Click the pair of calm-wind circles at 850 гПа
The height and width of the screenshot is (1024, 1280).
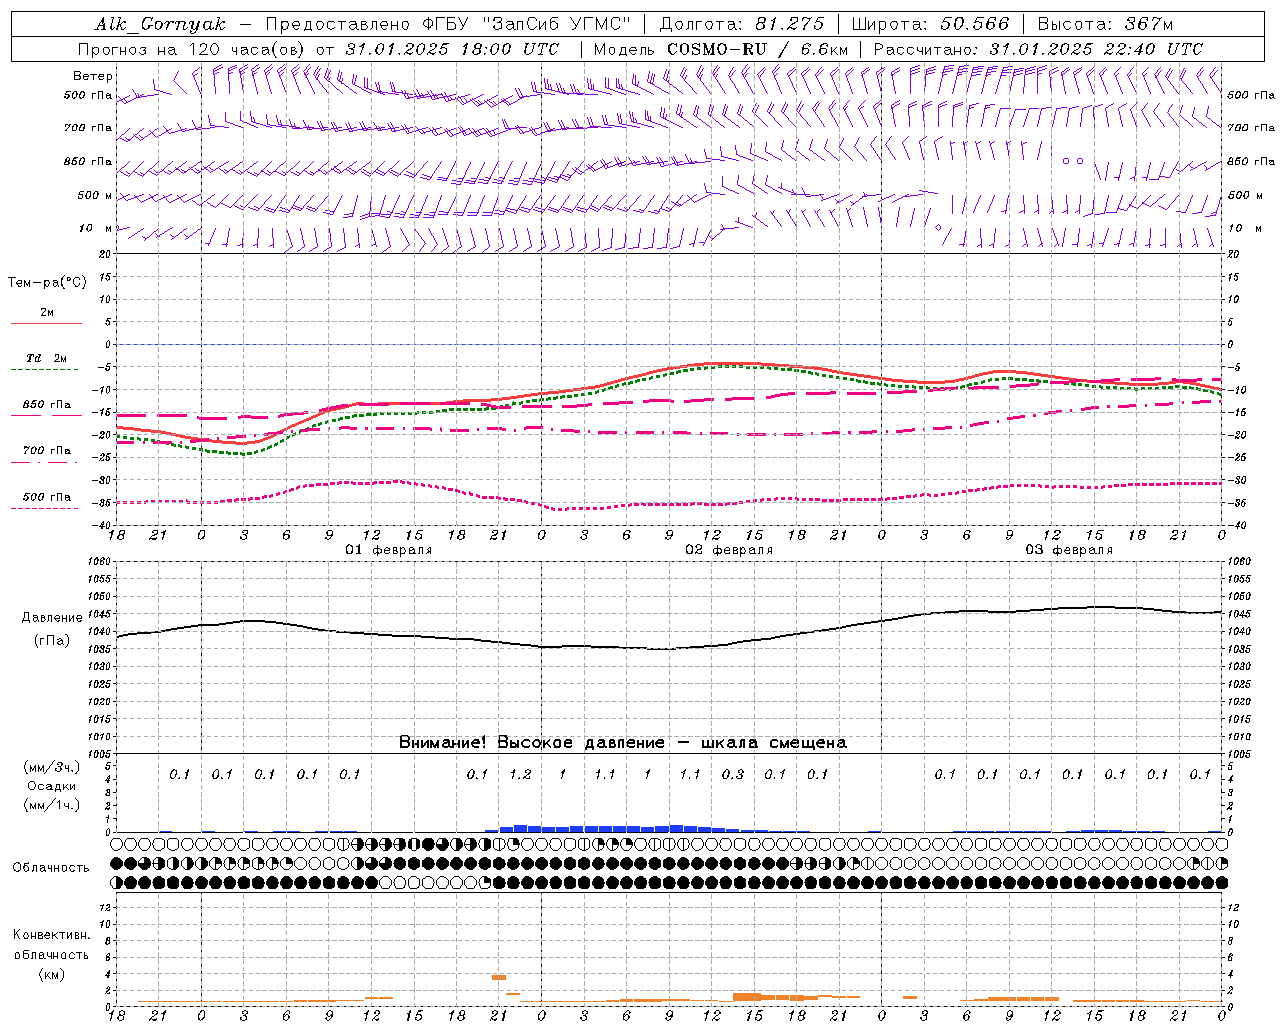(x=1073, y=160)
